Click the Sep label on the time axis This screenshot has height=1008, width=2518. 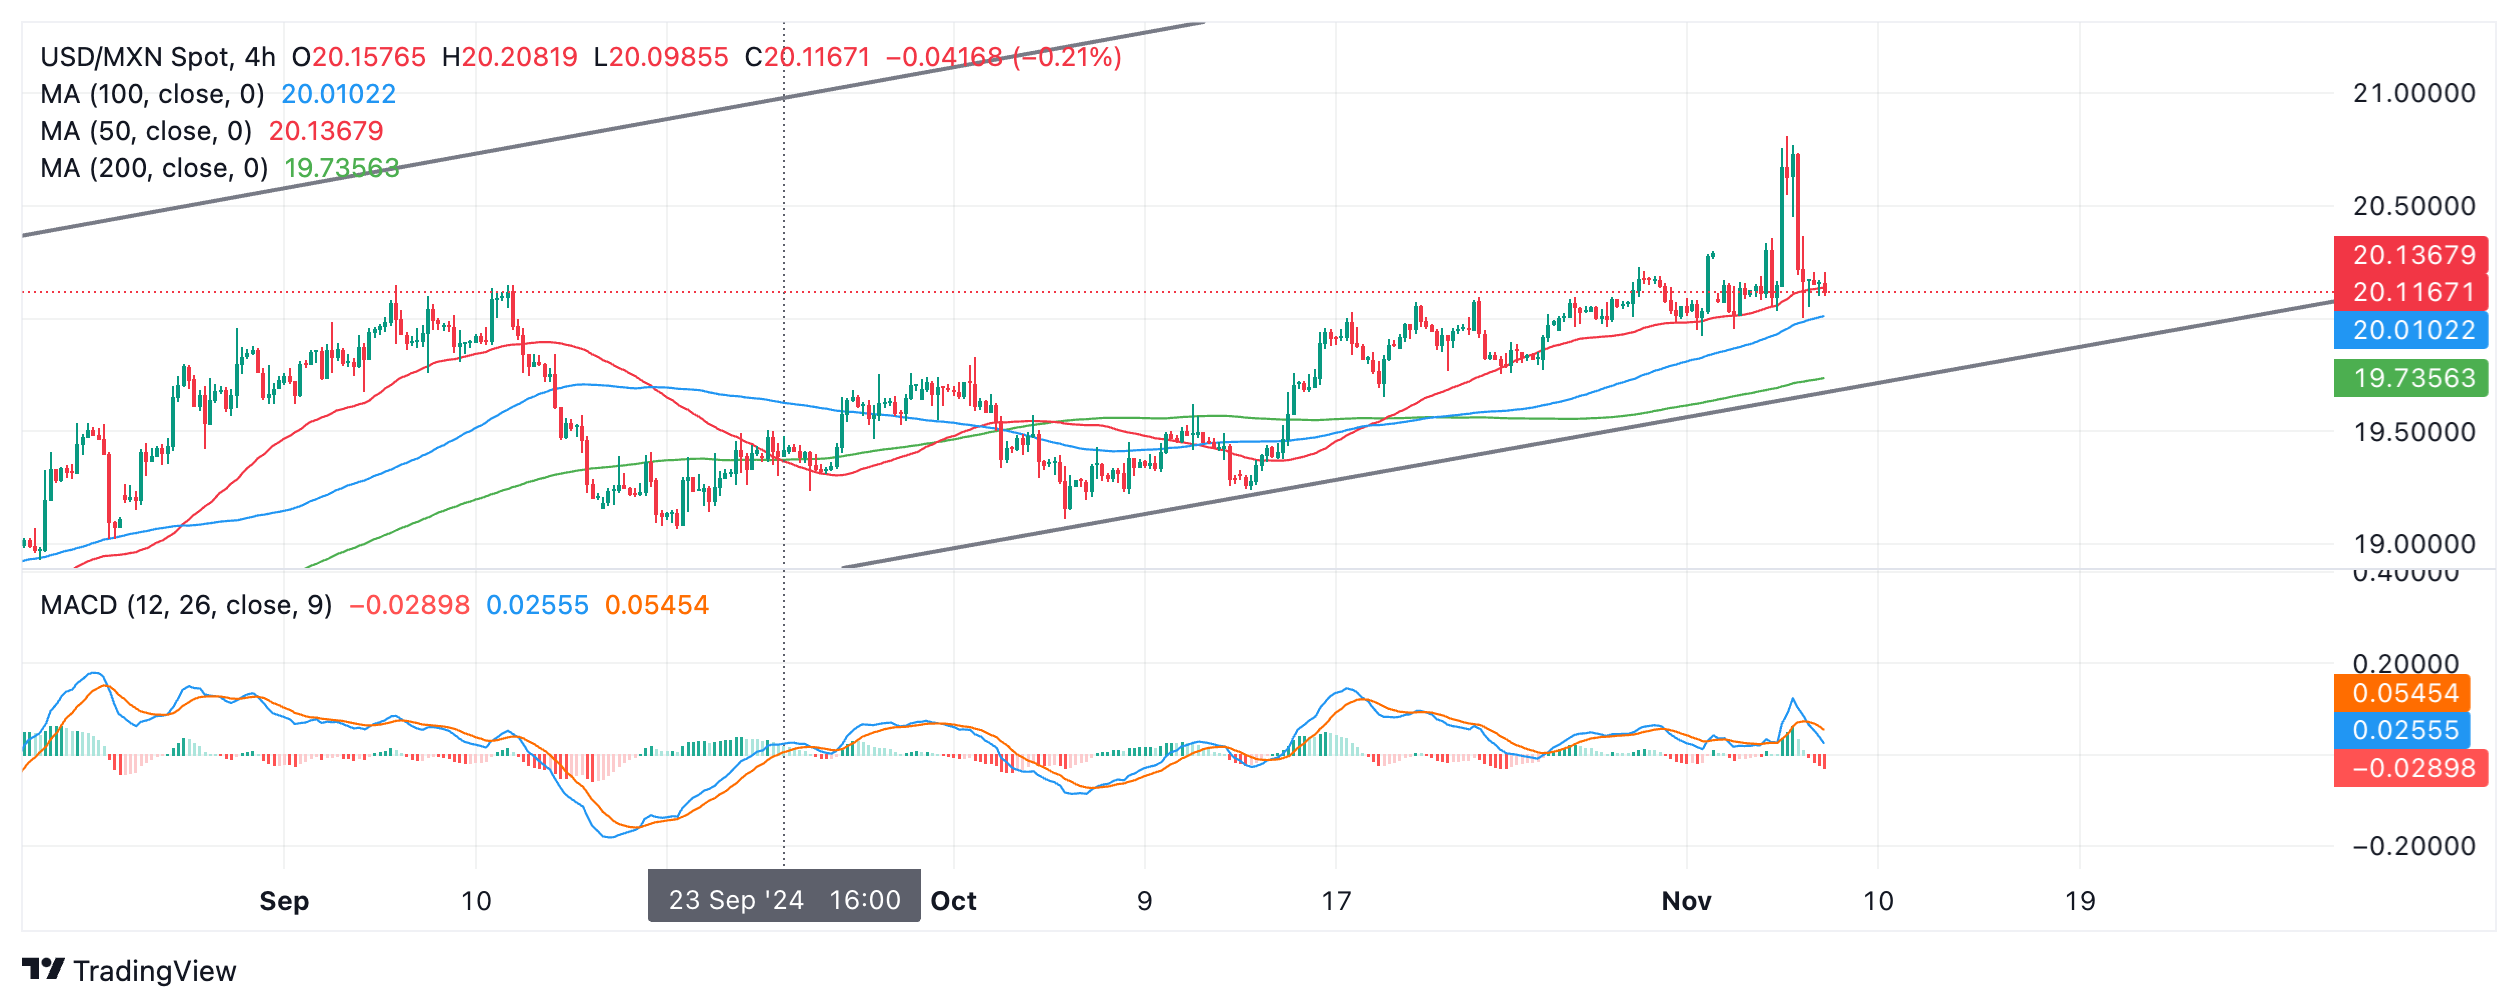[284, 901]
